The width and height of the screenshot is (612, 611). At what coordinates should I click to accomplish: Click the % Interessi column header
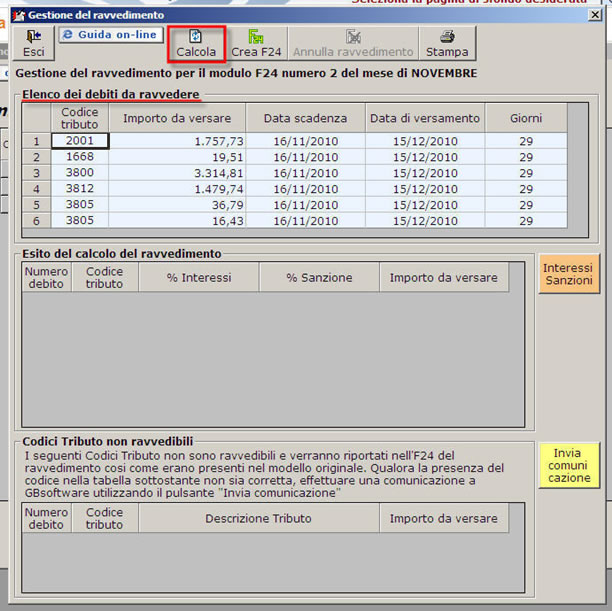click(x=199, y=277)
